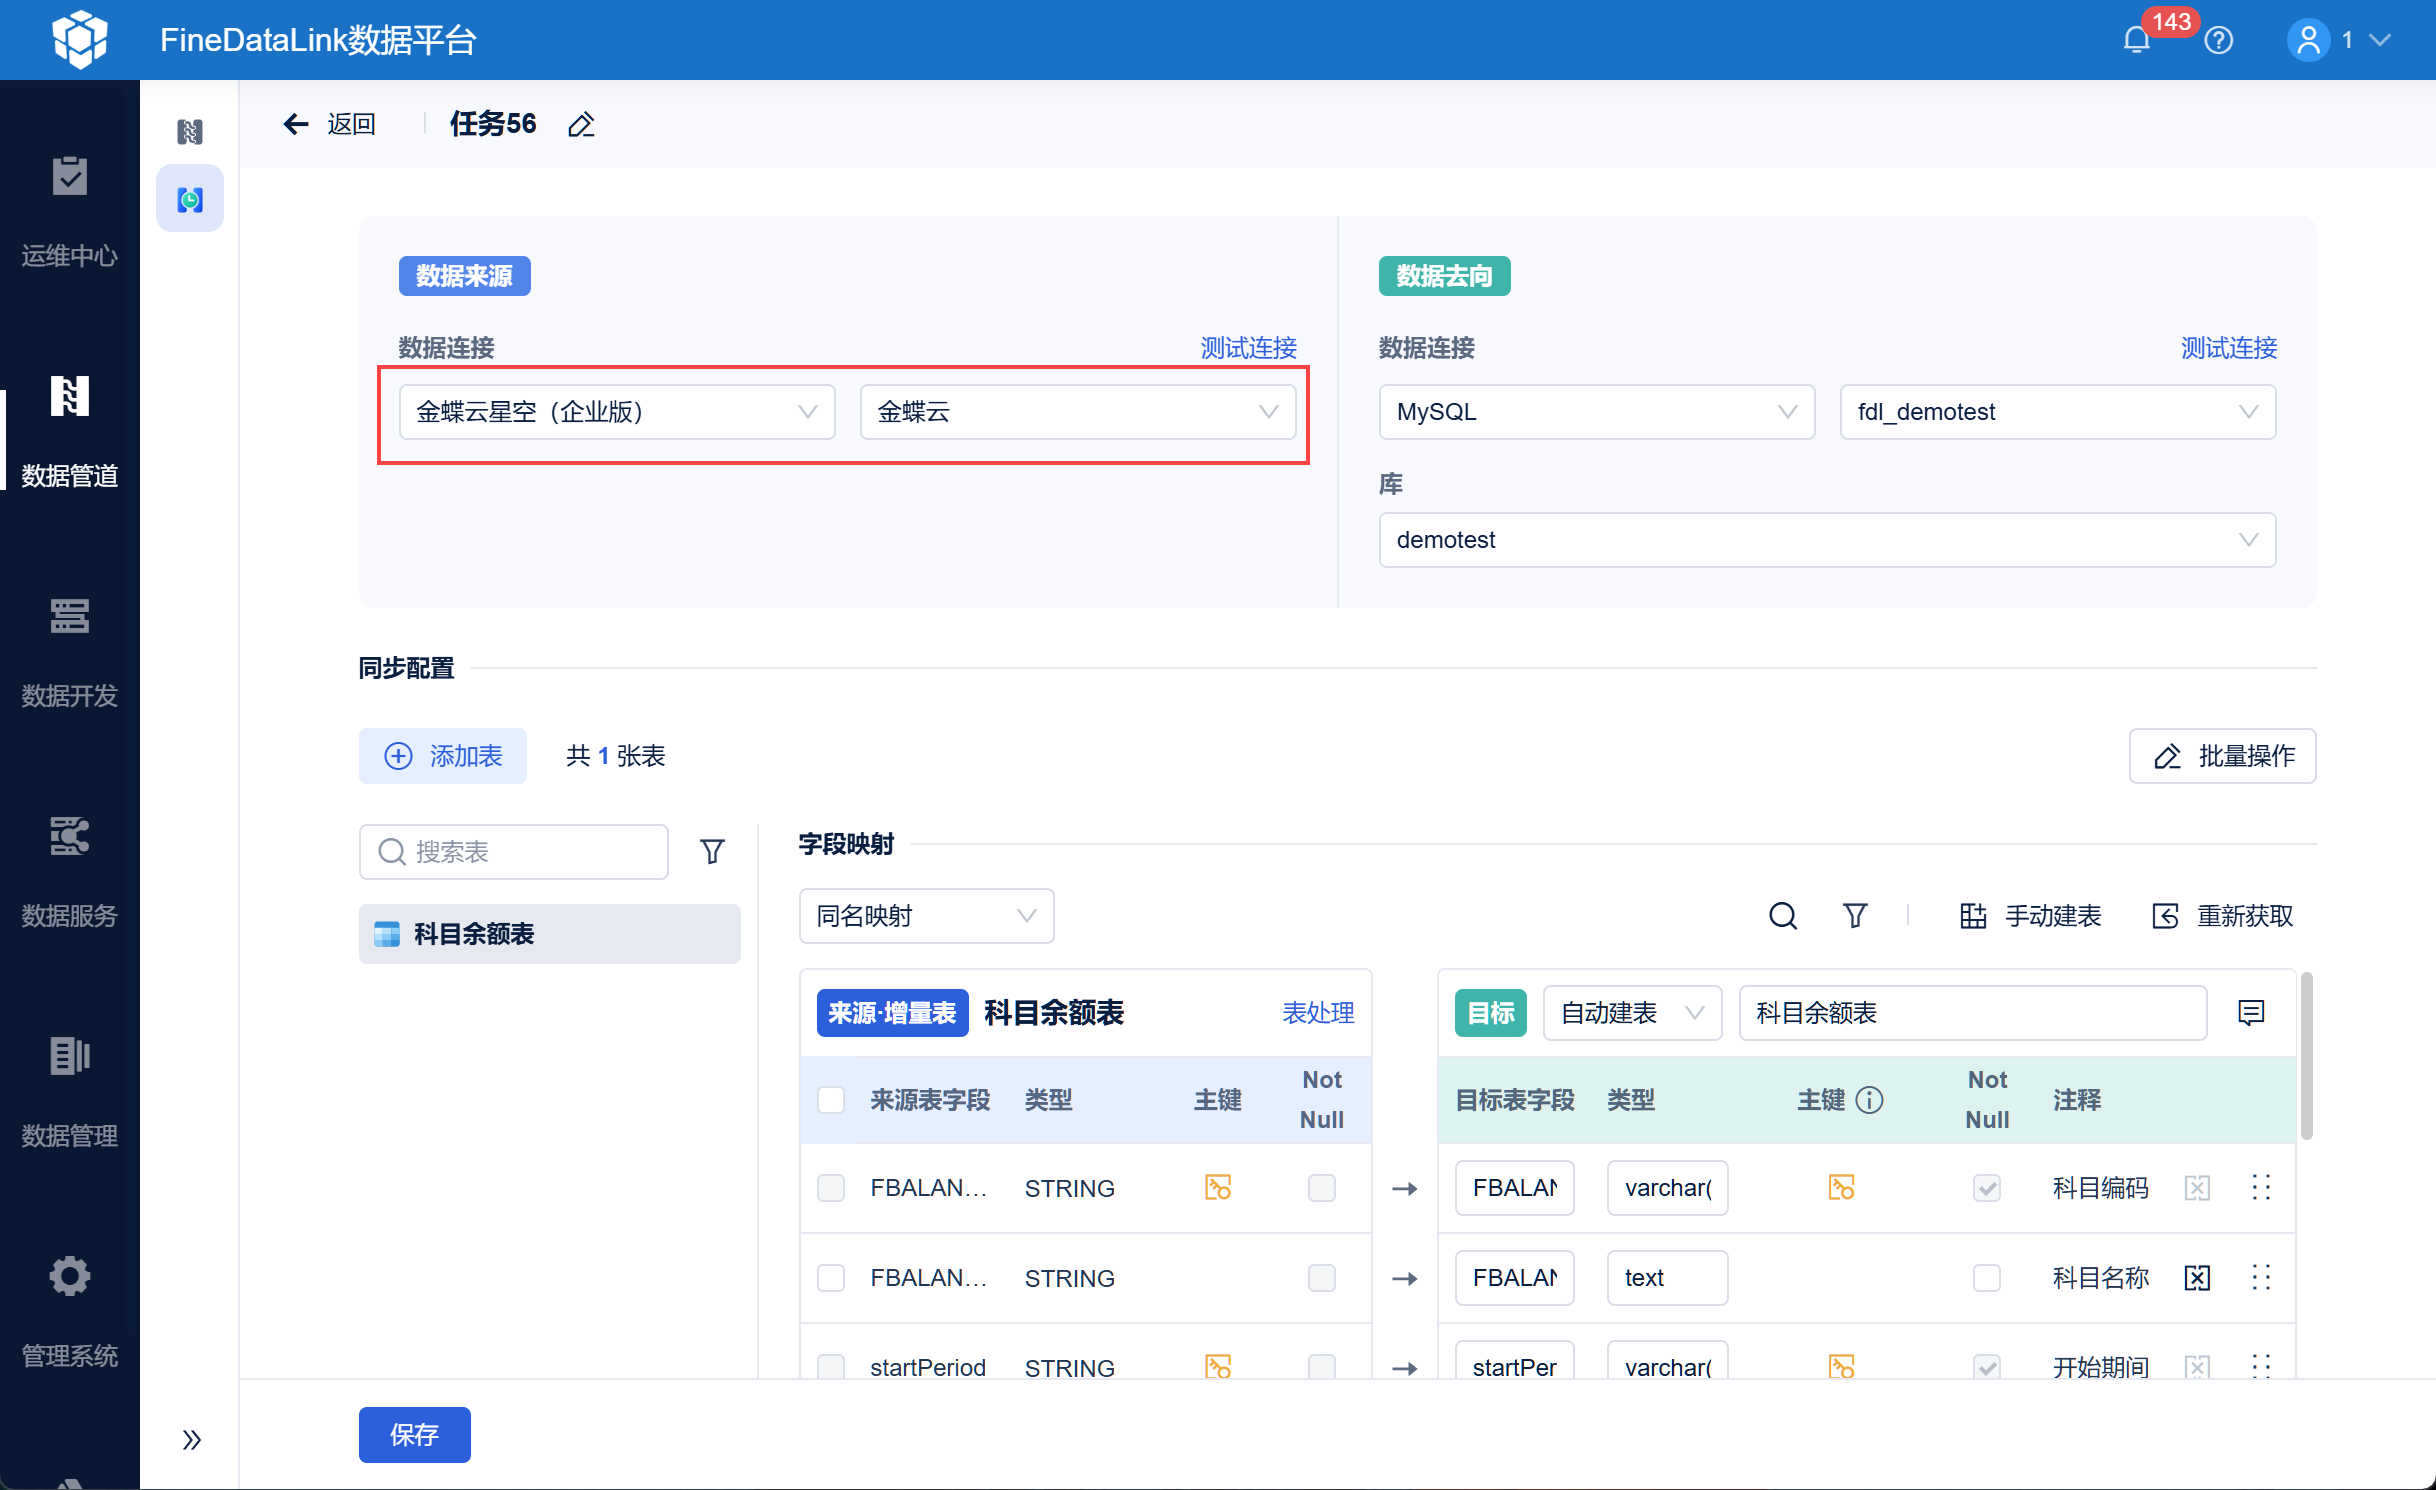Open 数据服务 in the sidebar
The width and height of the screenshot is (2436, 1490).
pos(70,872)
